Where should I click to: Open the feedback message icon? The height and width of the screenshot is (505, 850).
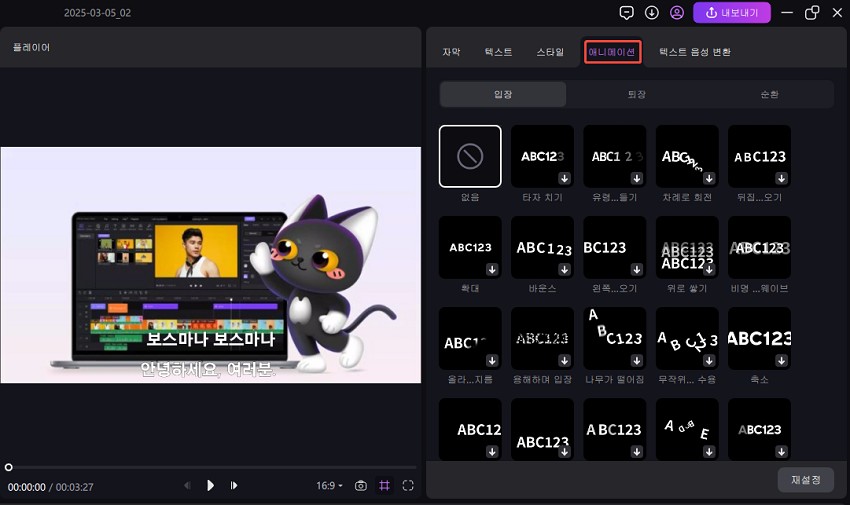pyautogui.click(x=627, y=13)
